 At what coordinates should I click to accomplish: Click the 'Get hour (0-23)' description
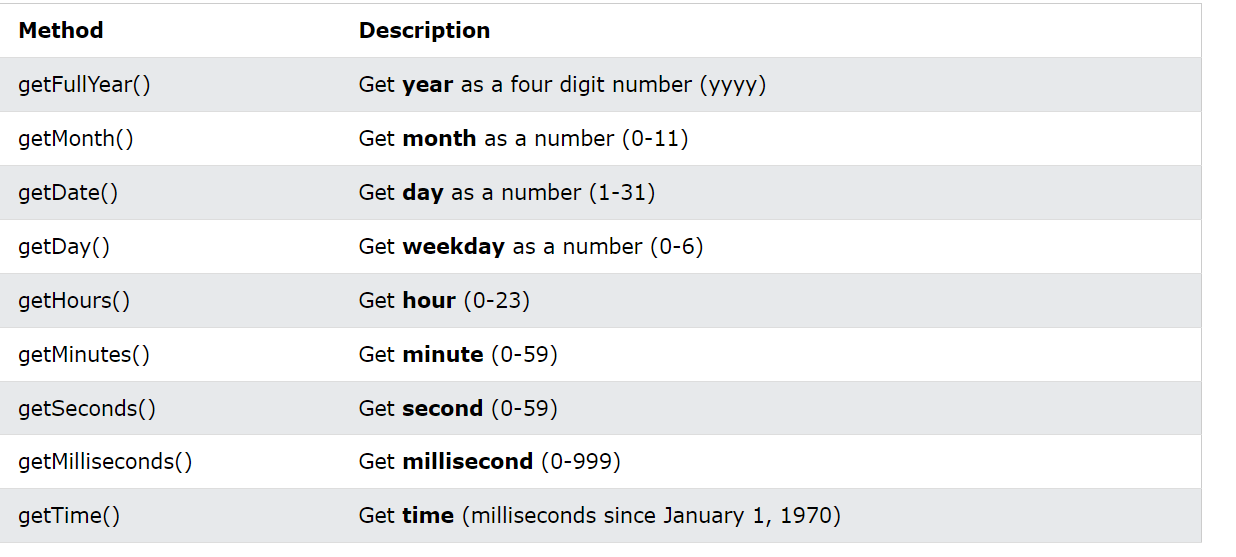pyautogui.click(x=444, y=301)
